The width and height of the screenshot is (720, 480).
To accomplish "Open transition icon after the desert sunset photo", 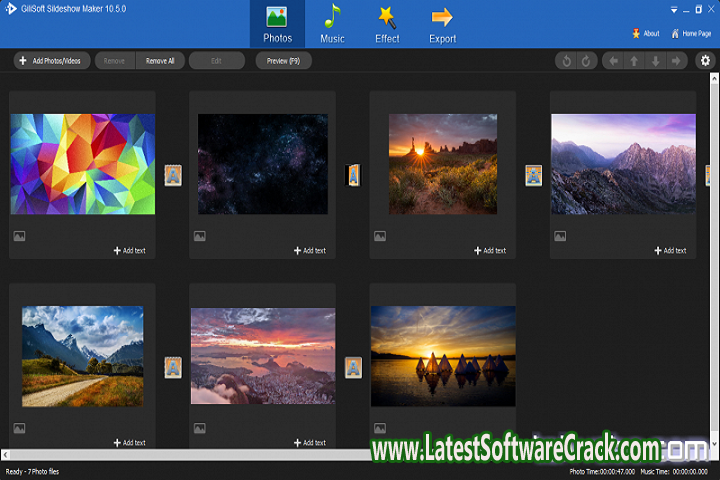I will click(533, 176).
